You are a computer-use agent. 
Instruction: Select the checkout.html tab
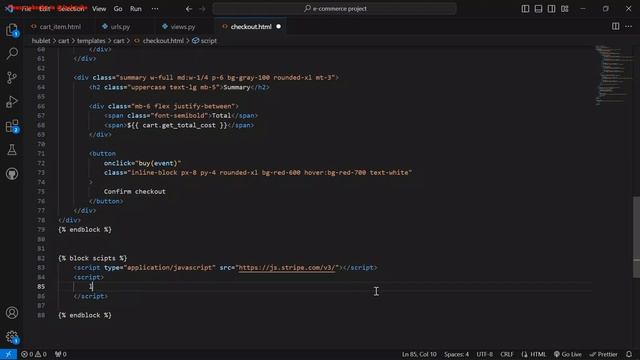251,27
